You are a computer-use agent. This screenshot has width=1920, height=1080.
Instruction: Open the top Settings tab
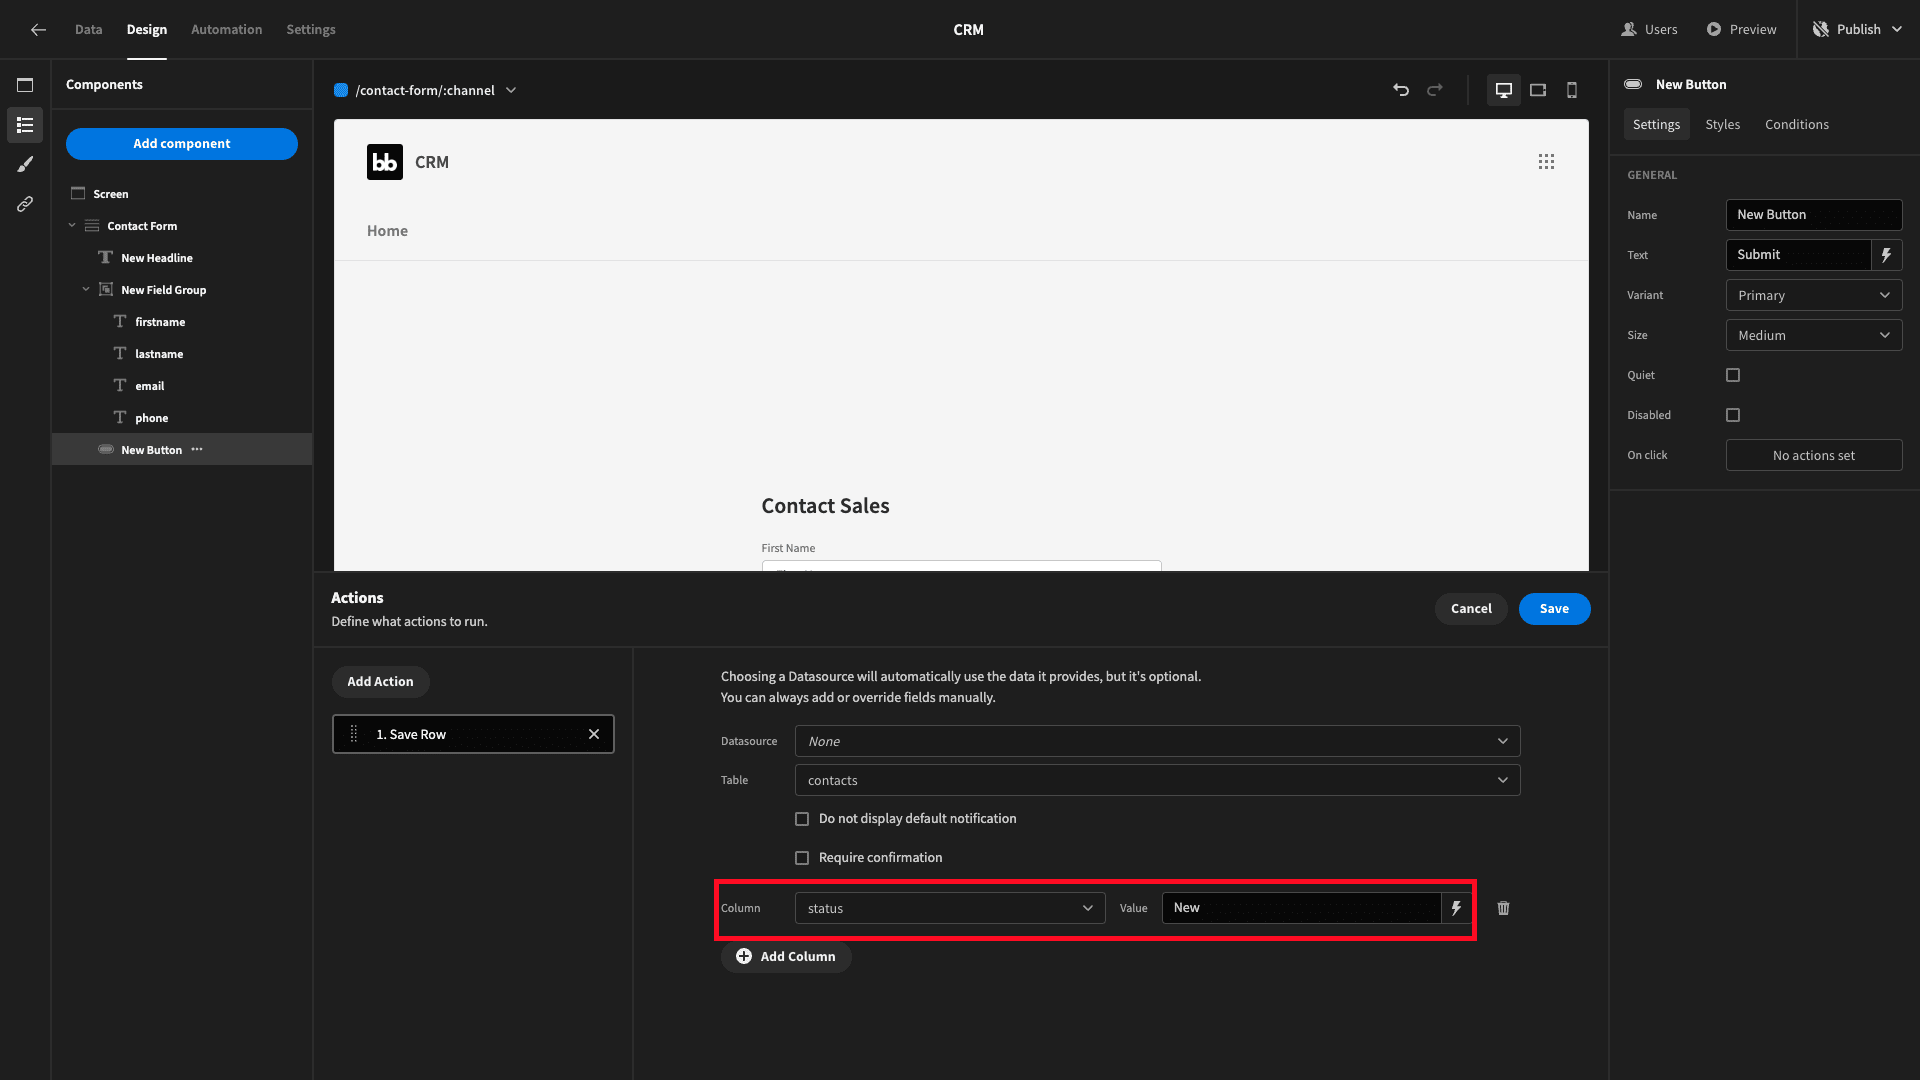coord(311,30)
